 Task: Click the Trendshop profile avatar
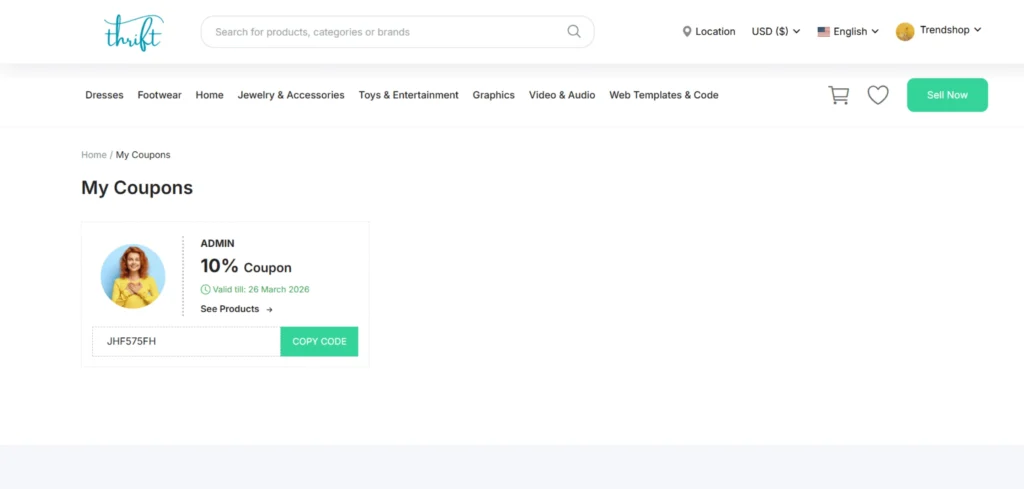[905, 32]
